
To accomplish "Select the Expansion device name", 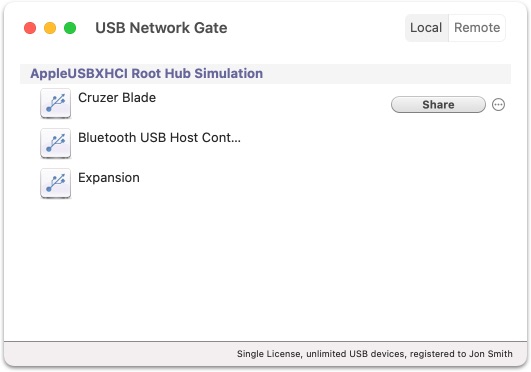I will coord(109,178).
